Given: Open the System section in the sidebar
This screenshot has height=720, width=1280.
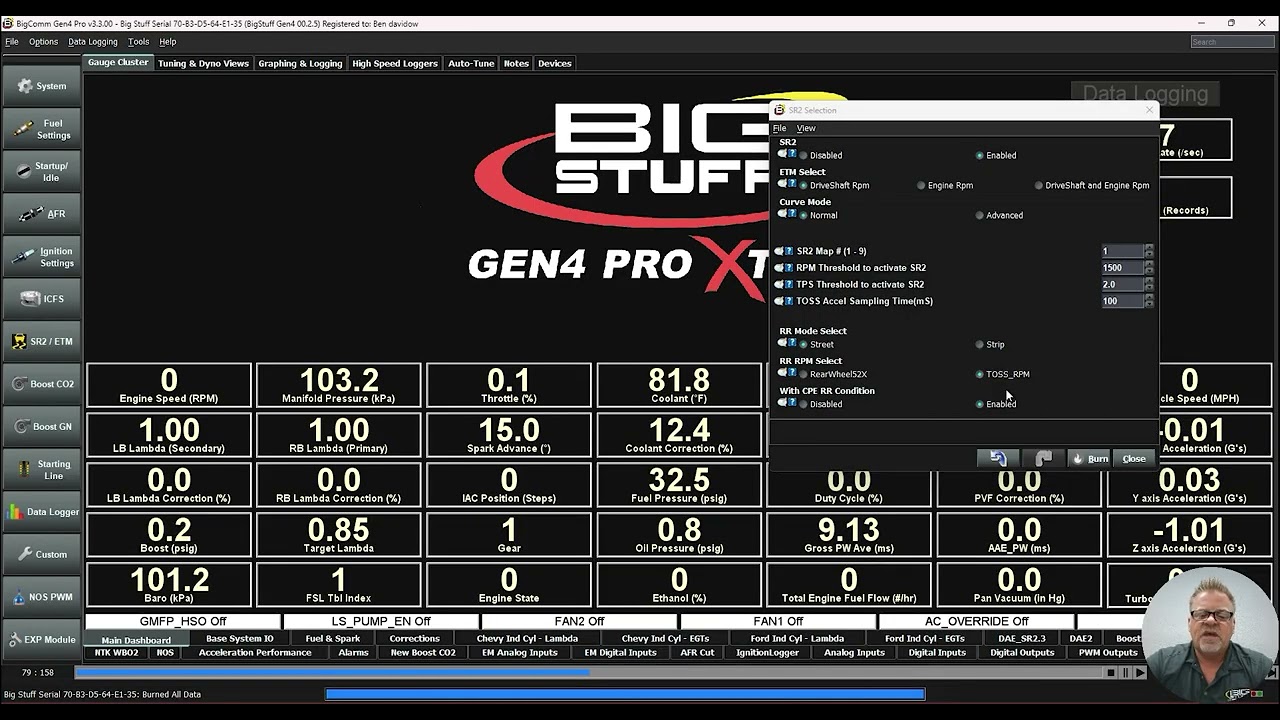Looking at the screenshot, I should click(x=41, y=86).
